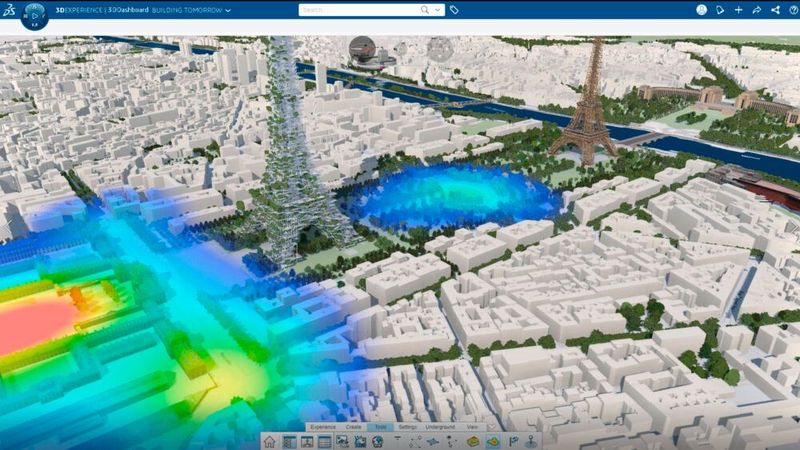Select the Tools tab
This screenshot has height=450, width=800.
tap(381, 427)
